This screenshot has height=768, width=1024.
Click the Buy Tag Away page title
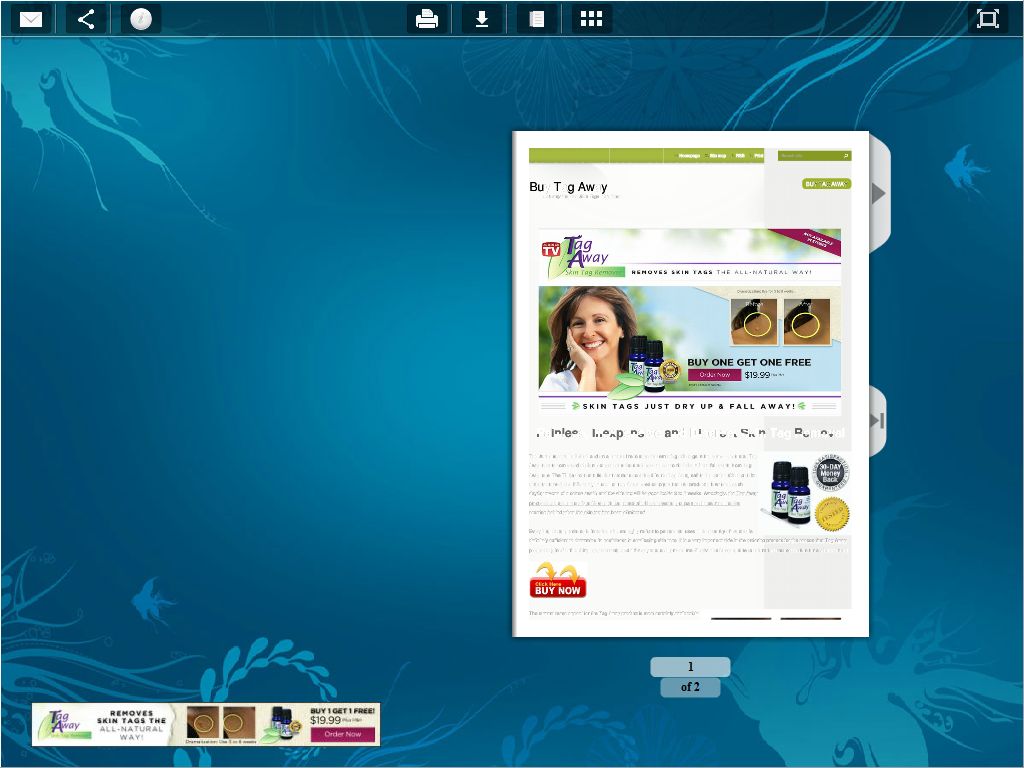[x=568, y=187]
